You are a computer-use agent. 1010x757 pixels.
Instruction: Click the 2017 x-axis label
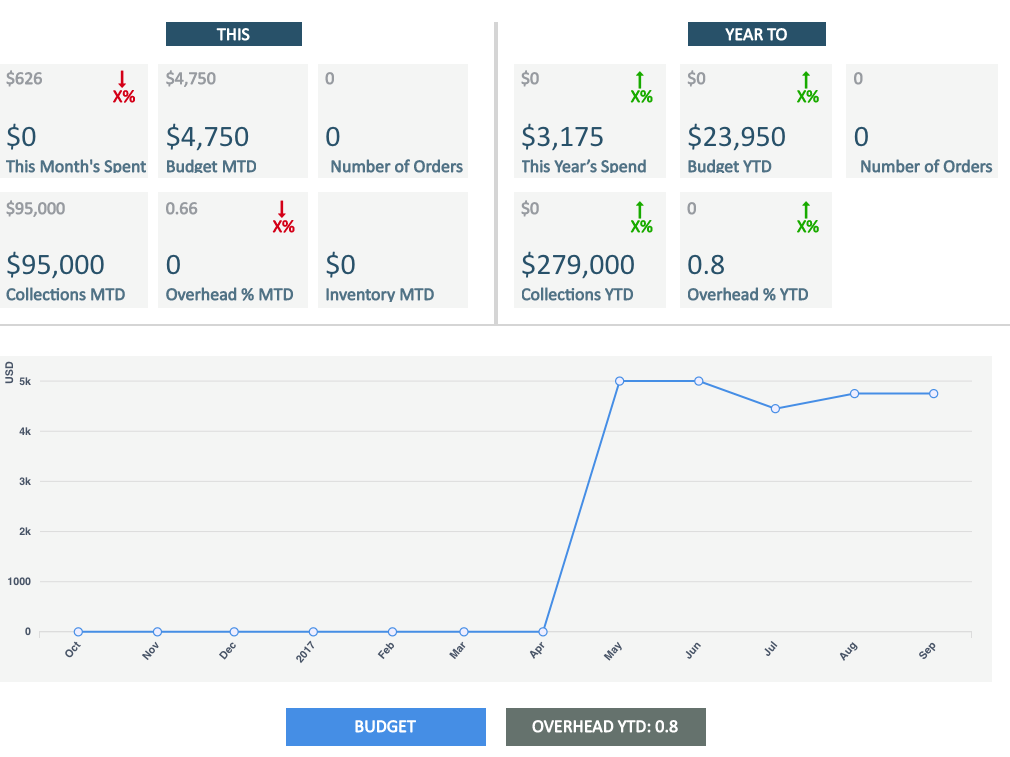pyautogui.click(x=305, y=652)
